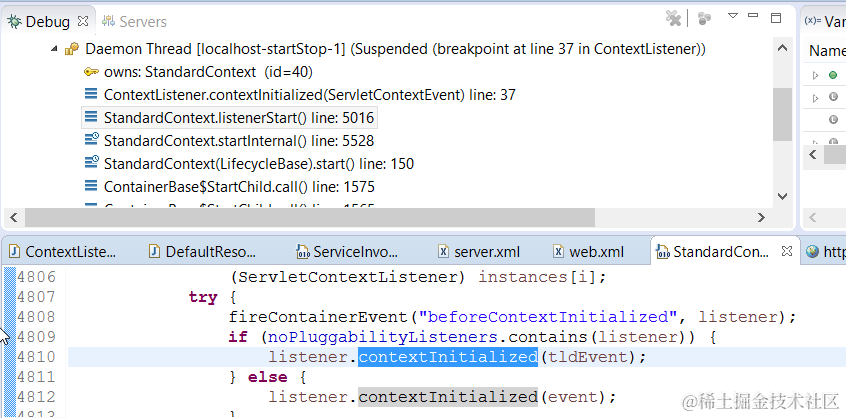The width and height of the screenshot is (846, 418).
Task: Click stack frame icon beside StandardContext(LifecycleBase).start()
Action: coord(91,163)
